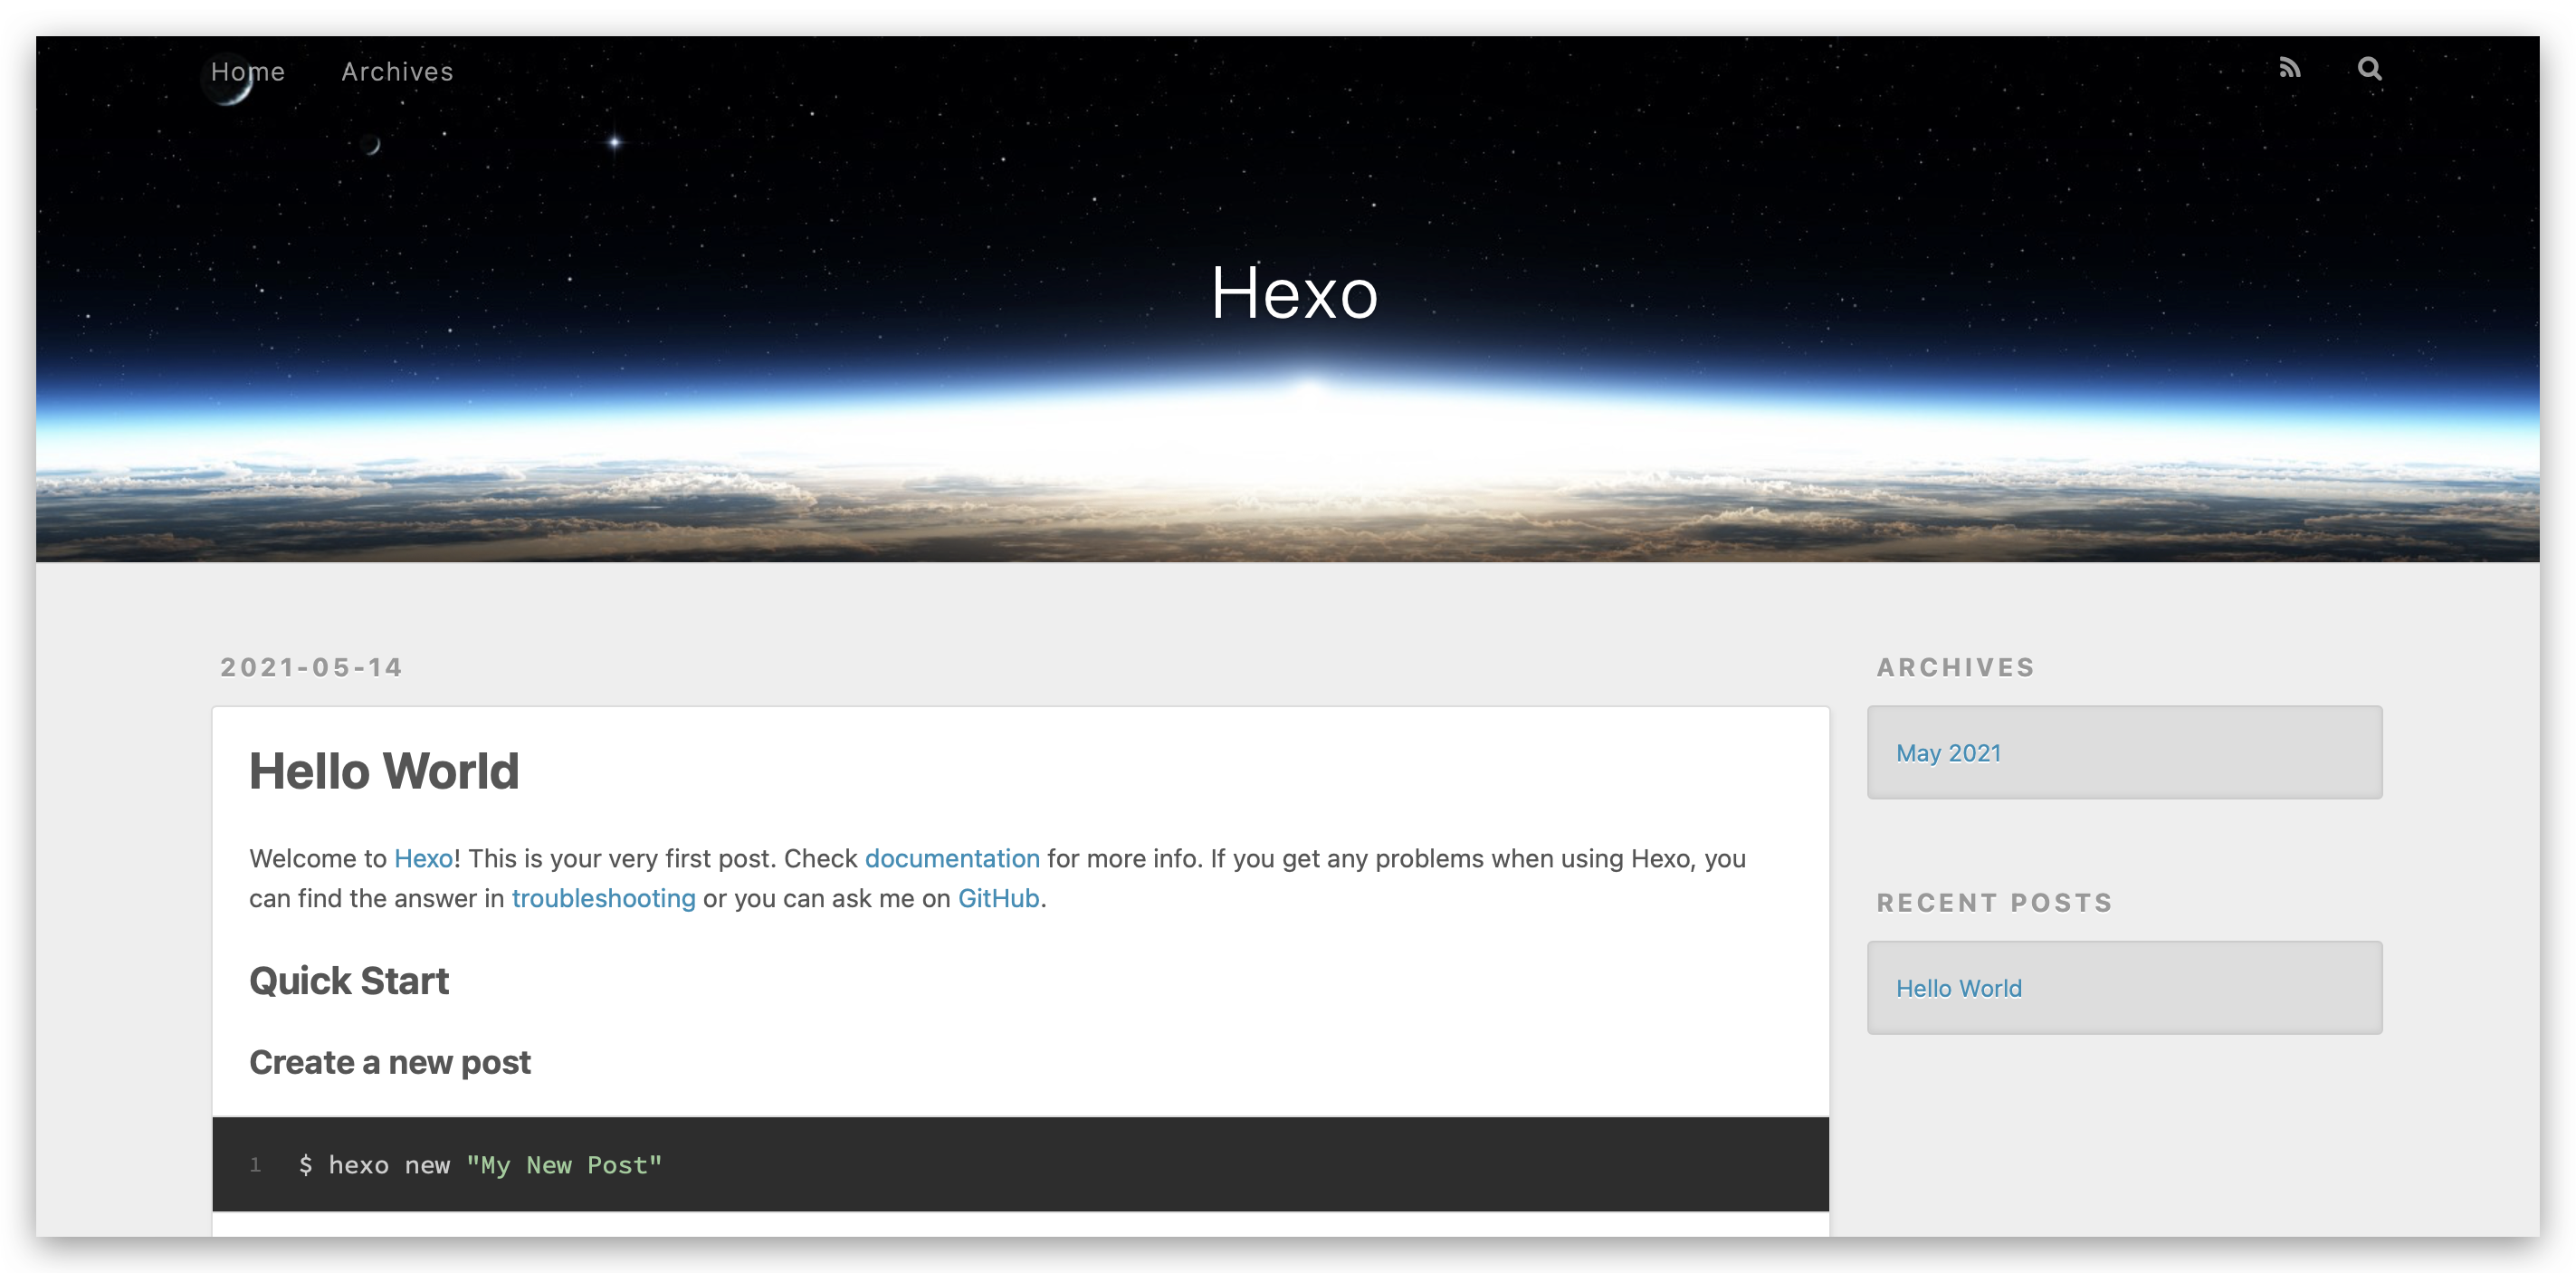Go to the Home nav item
This screenshot has width=2576, height=1273.
pyautogui.click(x=248, y=71)
